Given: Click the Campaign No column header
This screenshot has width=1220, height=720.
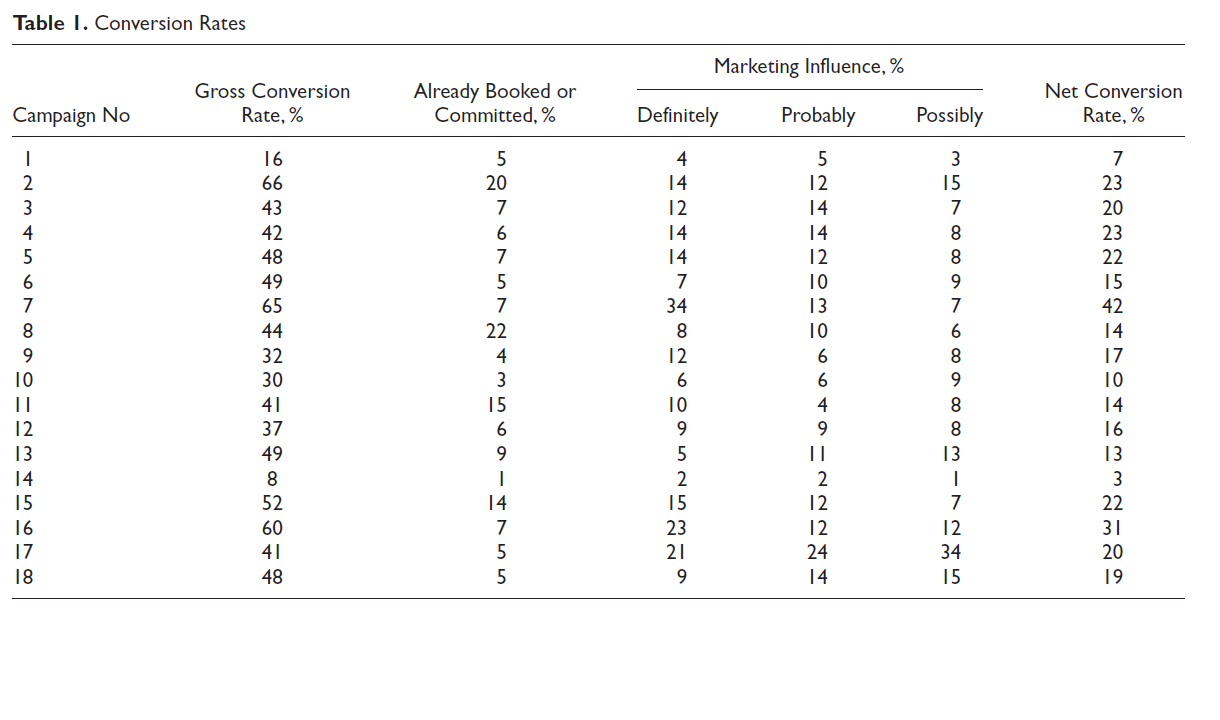Looking at the screenshot, I should 71,115.
